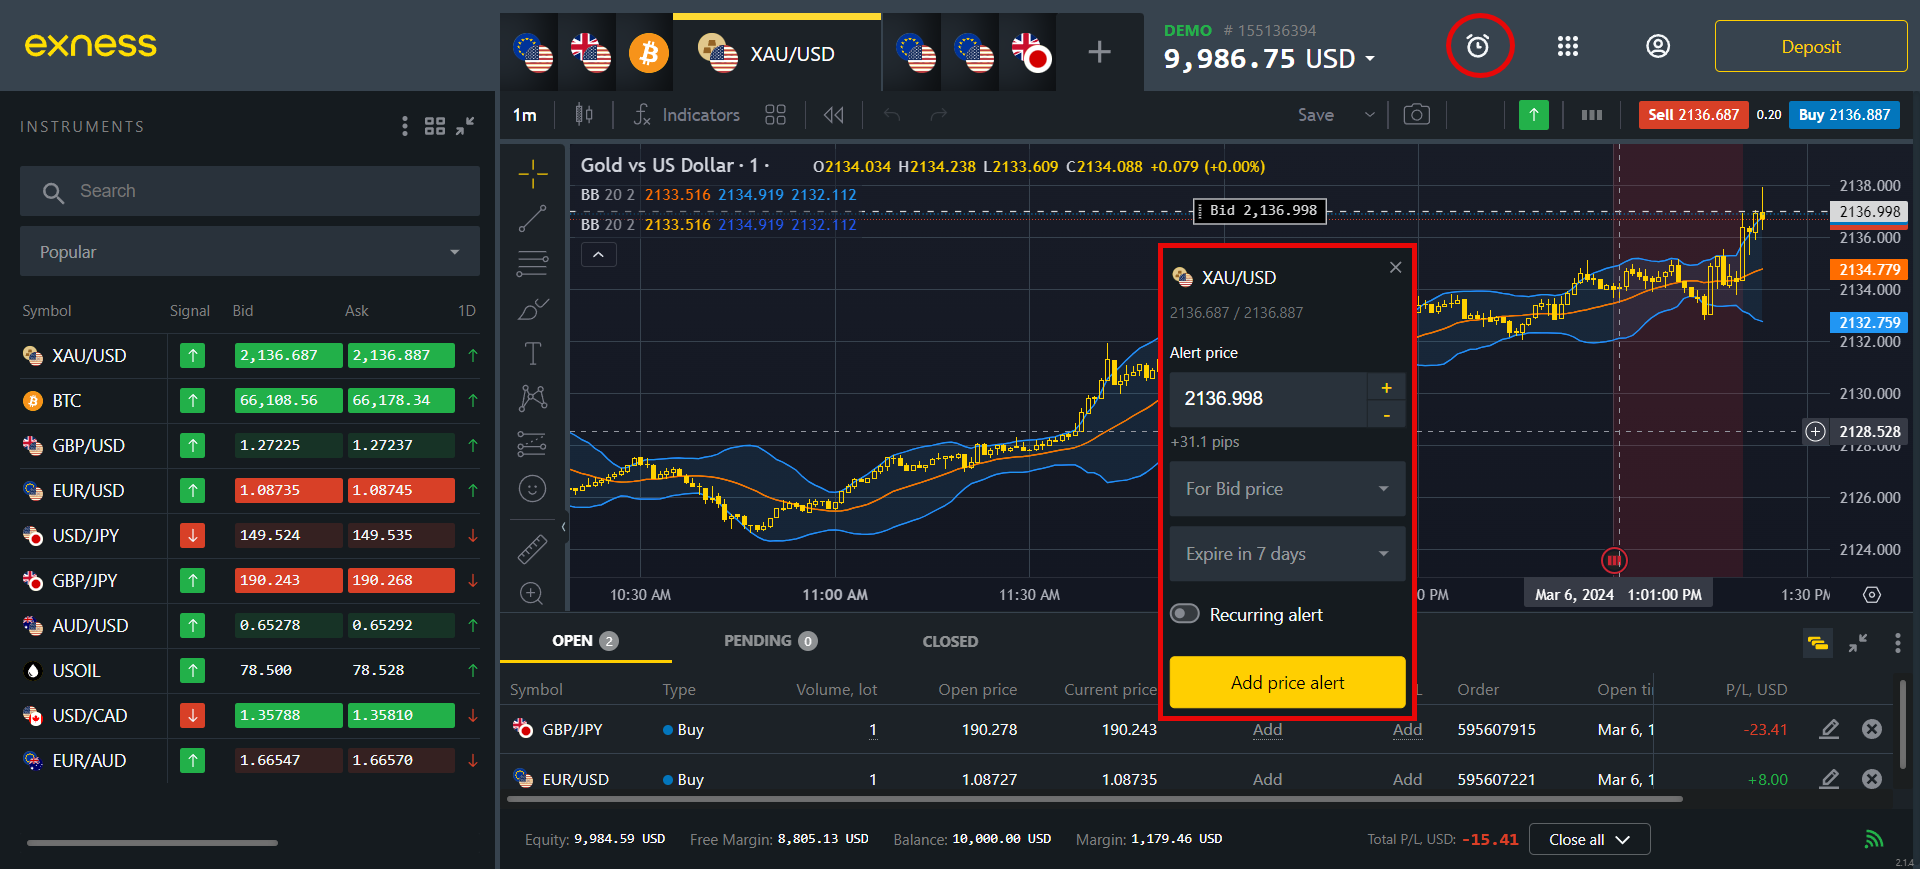Open the chart layout grid selector
The width and height of the screenshot is (1920, 869).
775,115
